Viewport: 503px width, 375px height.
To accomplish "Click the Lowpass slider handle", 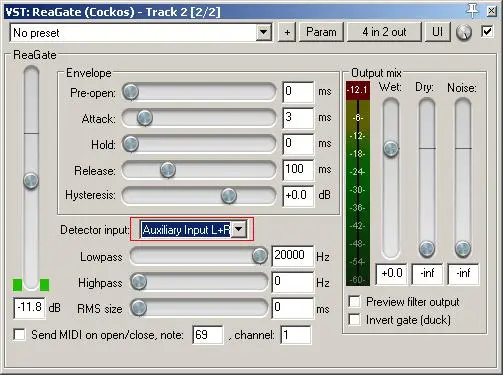I will tap(259, 256).
